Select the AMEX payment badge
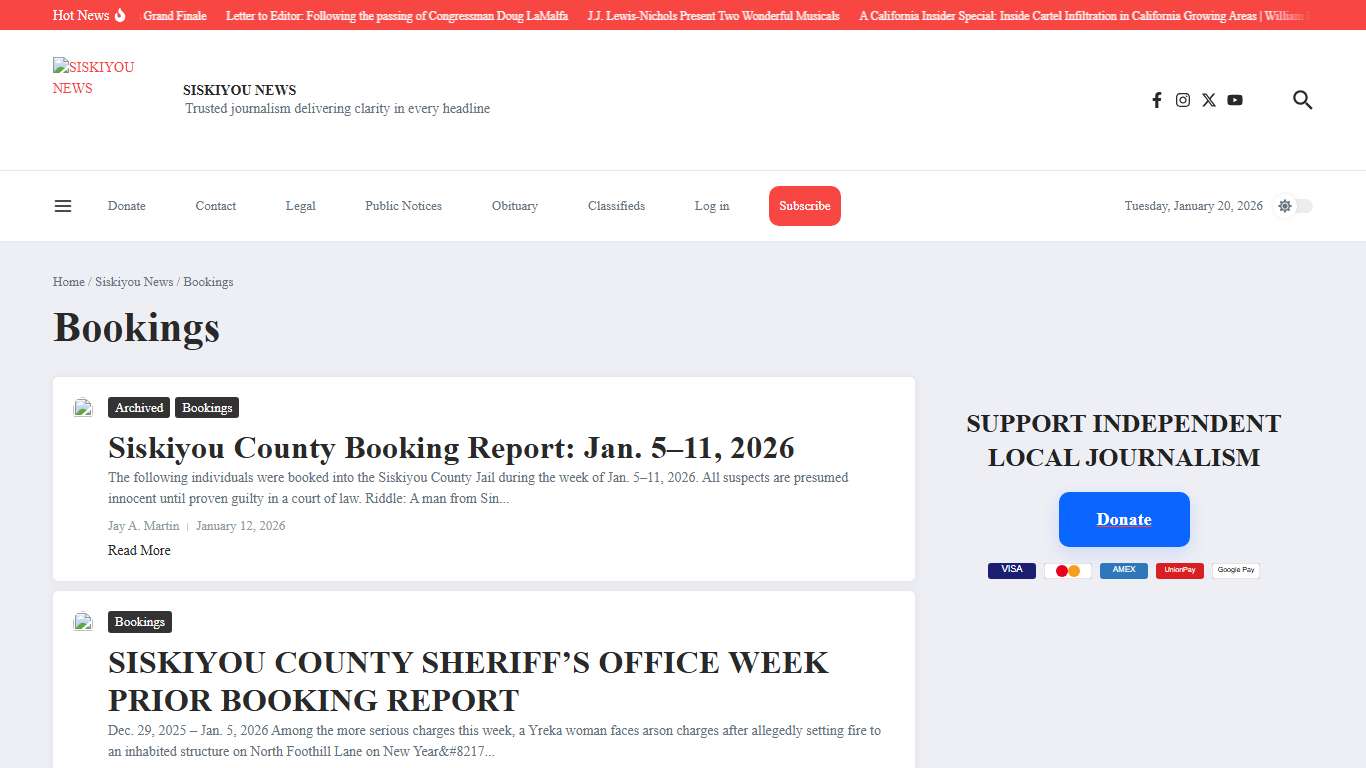 pos(1123,570)
